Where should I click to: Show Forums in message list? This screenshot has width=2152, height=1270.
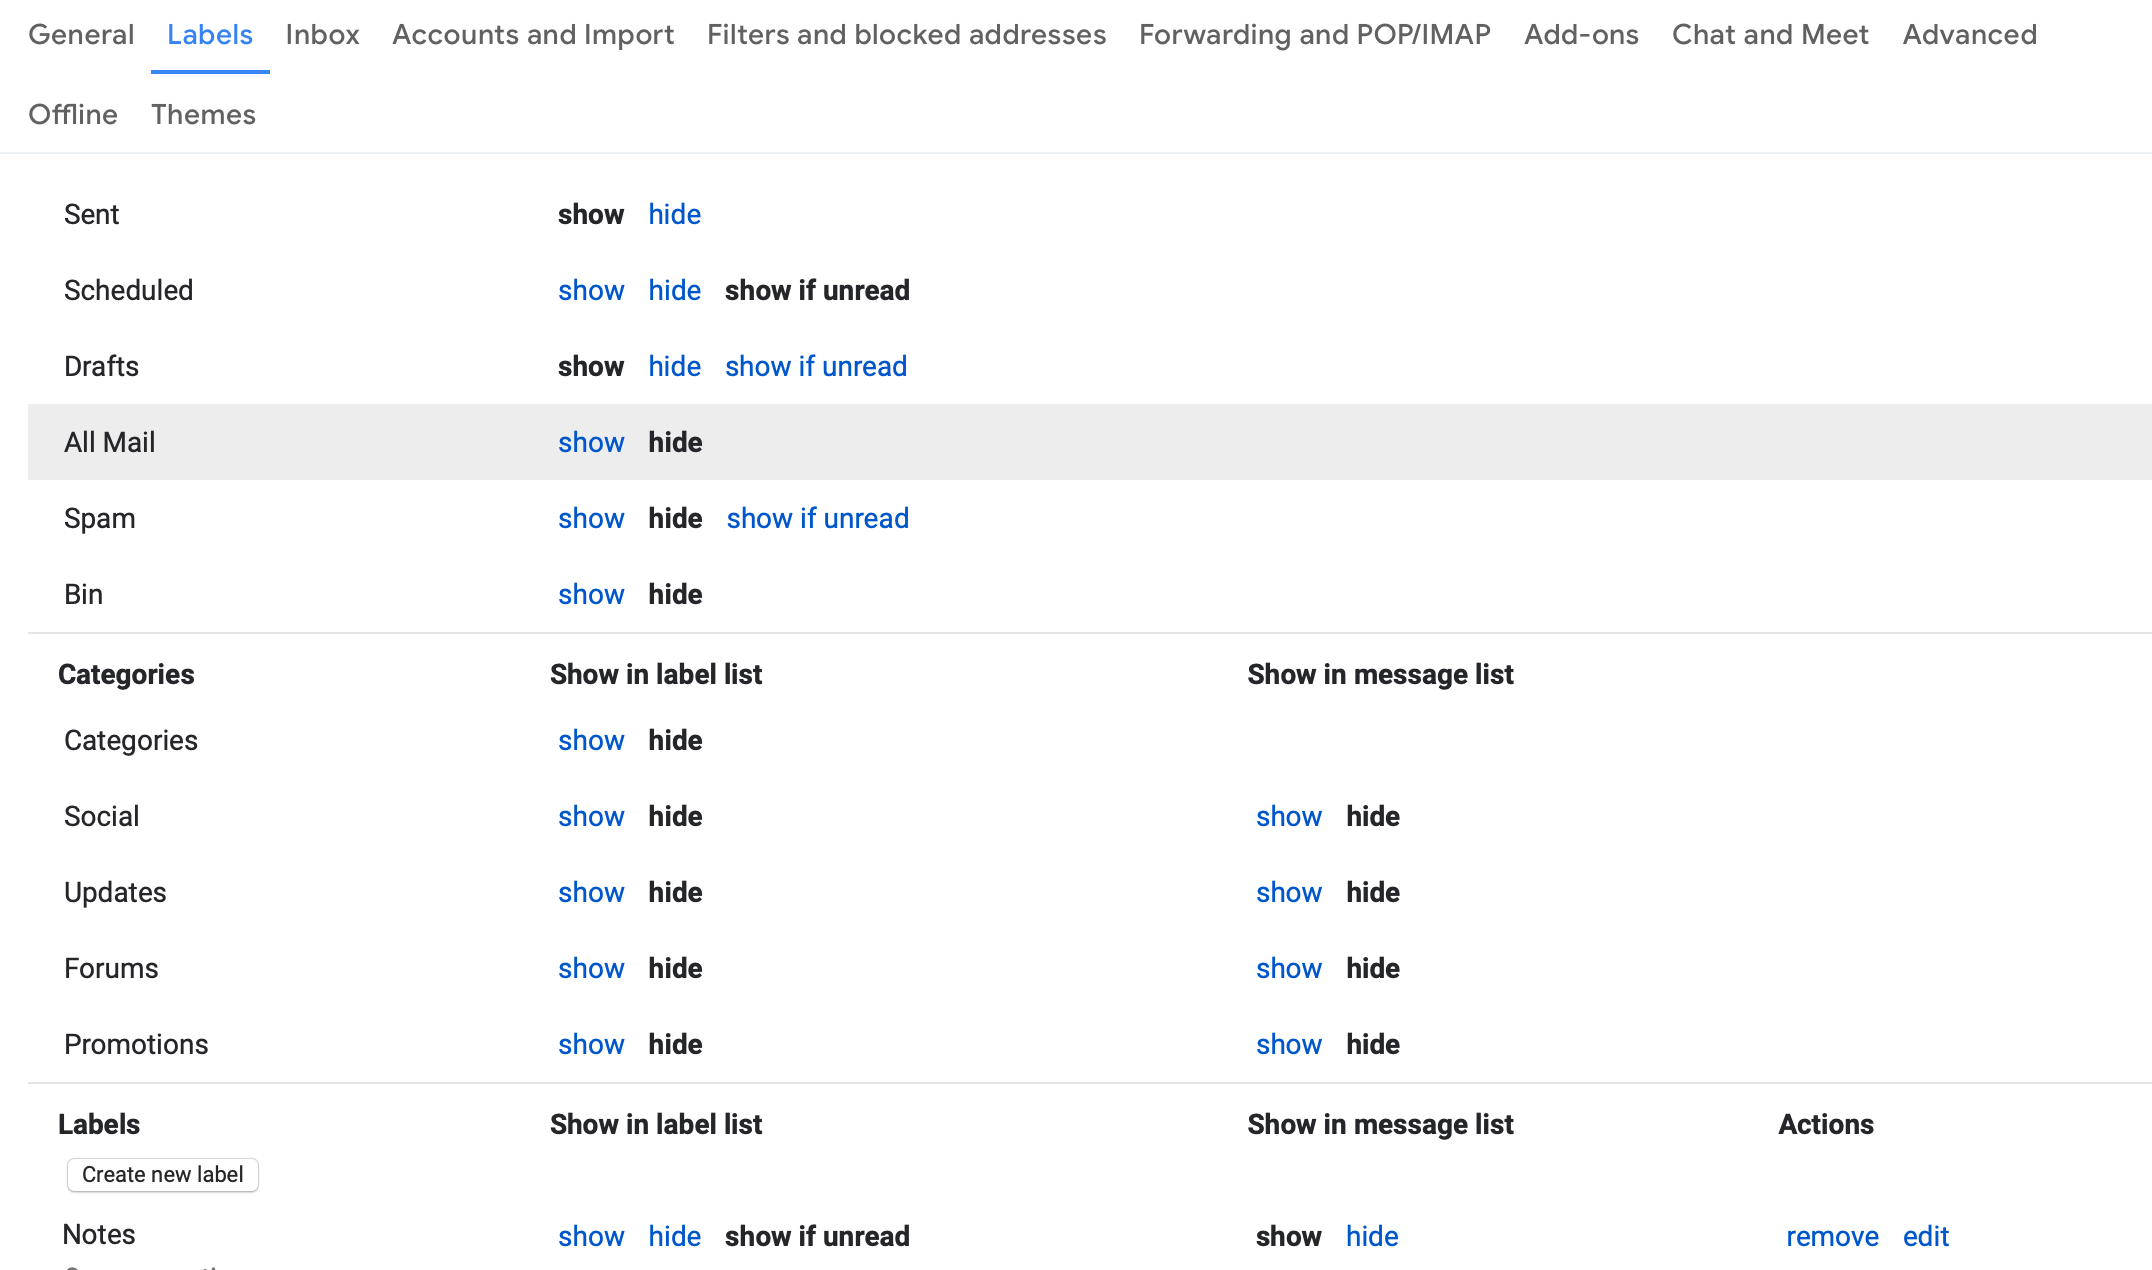pos(1288,968)
